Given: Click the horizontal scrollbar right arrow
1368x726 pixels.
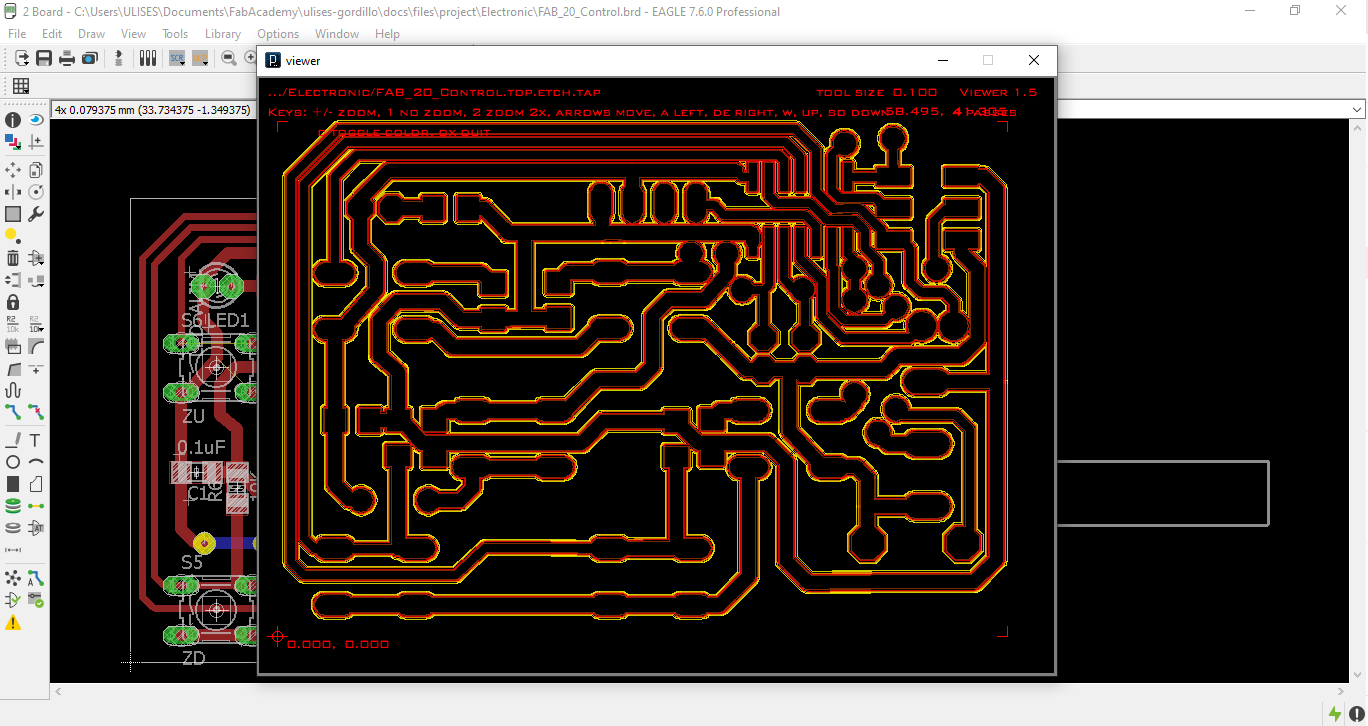Looking at the screenshot, I should pyautogui.click(x=1340, y=691).
